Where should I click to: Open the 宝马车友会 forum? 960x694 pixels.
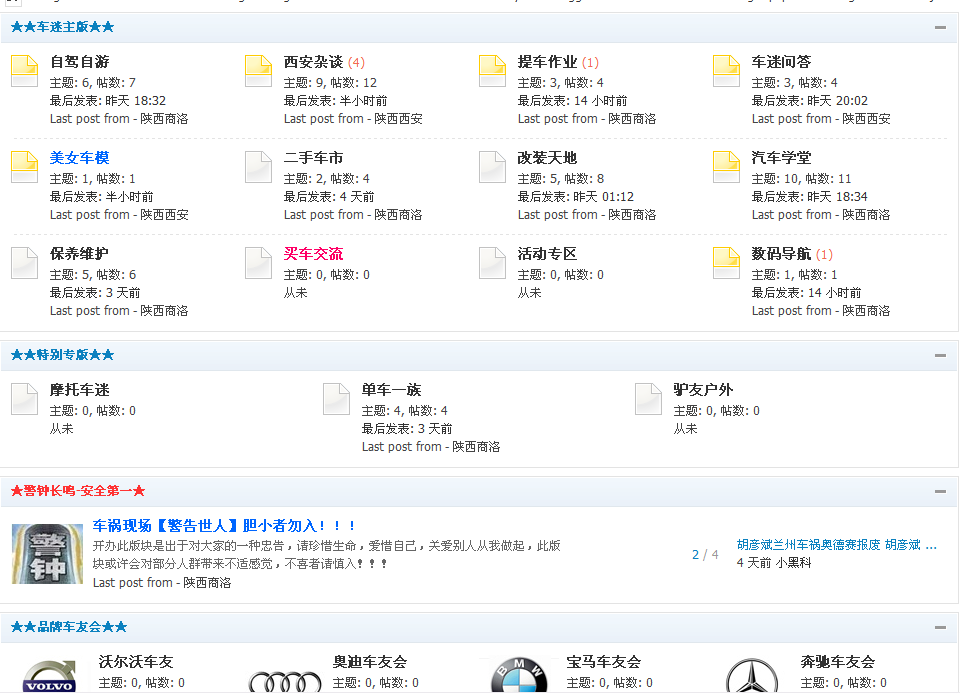604,662
